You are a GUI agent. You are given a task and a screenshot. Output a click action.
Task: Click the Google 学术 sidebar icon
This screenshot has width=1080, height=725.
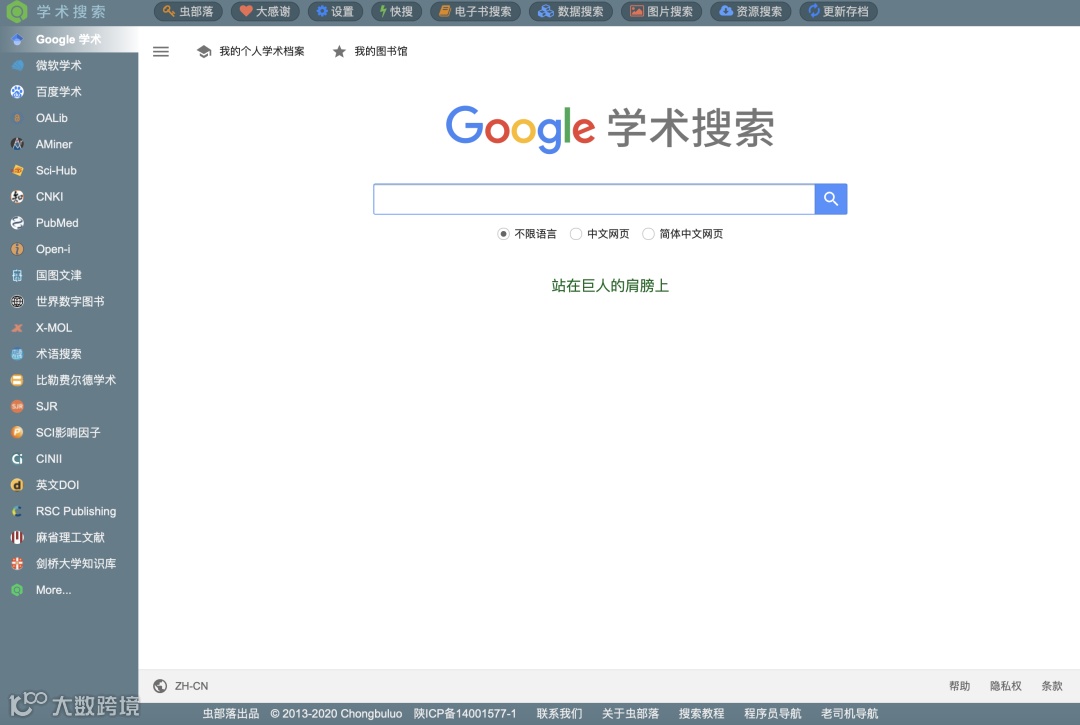[17, 39]
